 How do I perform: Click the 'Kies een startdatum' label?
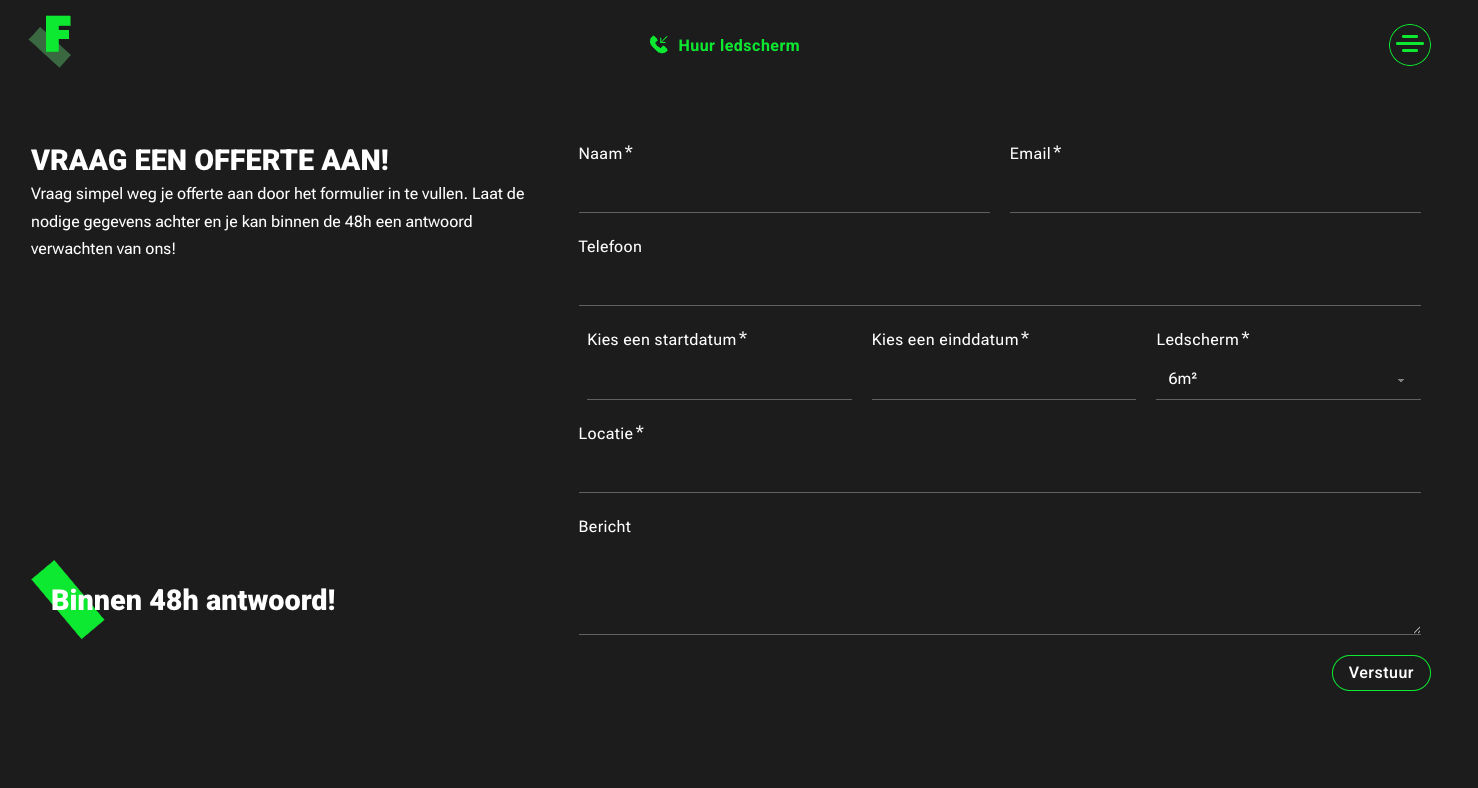pyautogui.click(x=662, y=340)
